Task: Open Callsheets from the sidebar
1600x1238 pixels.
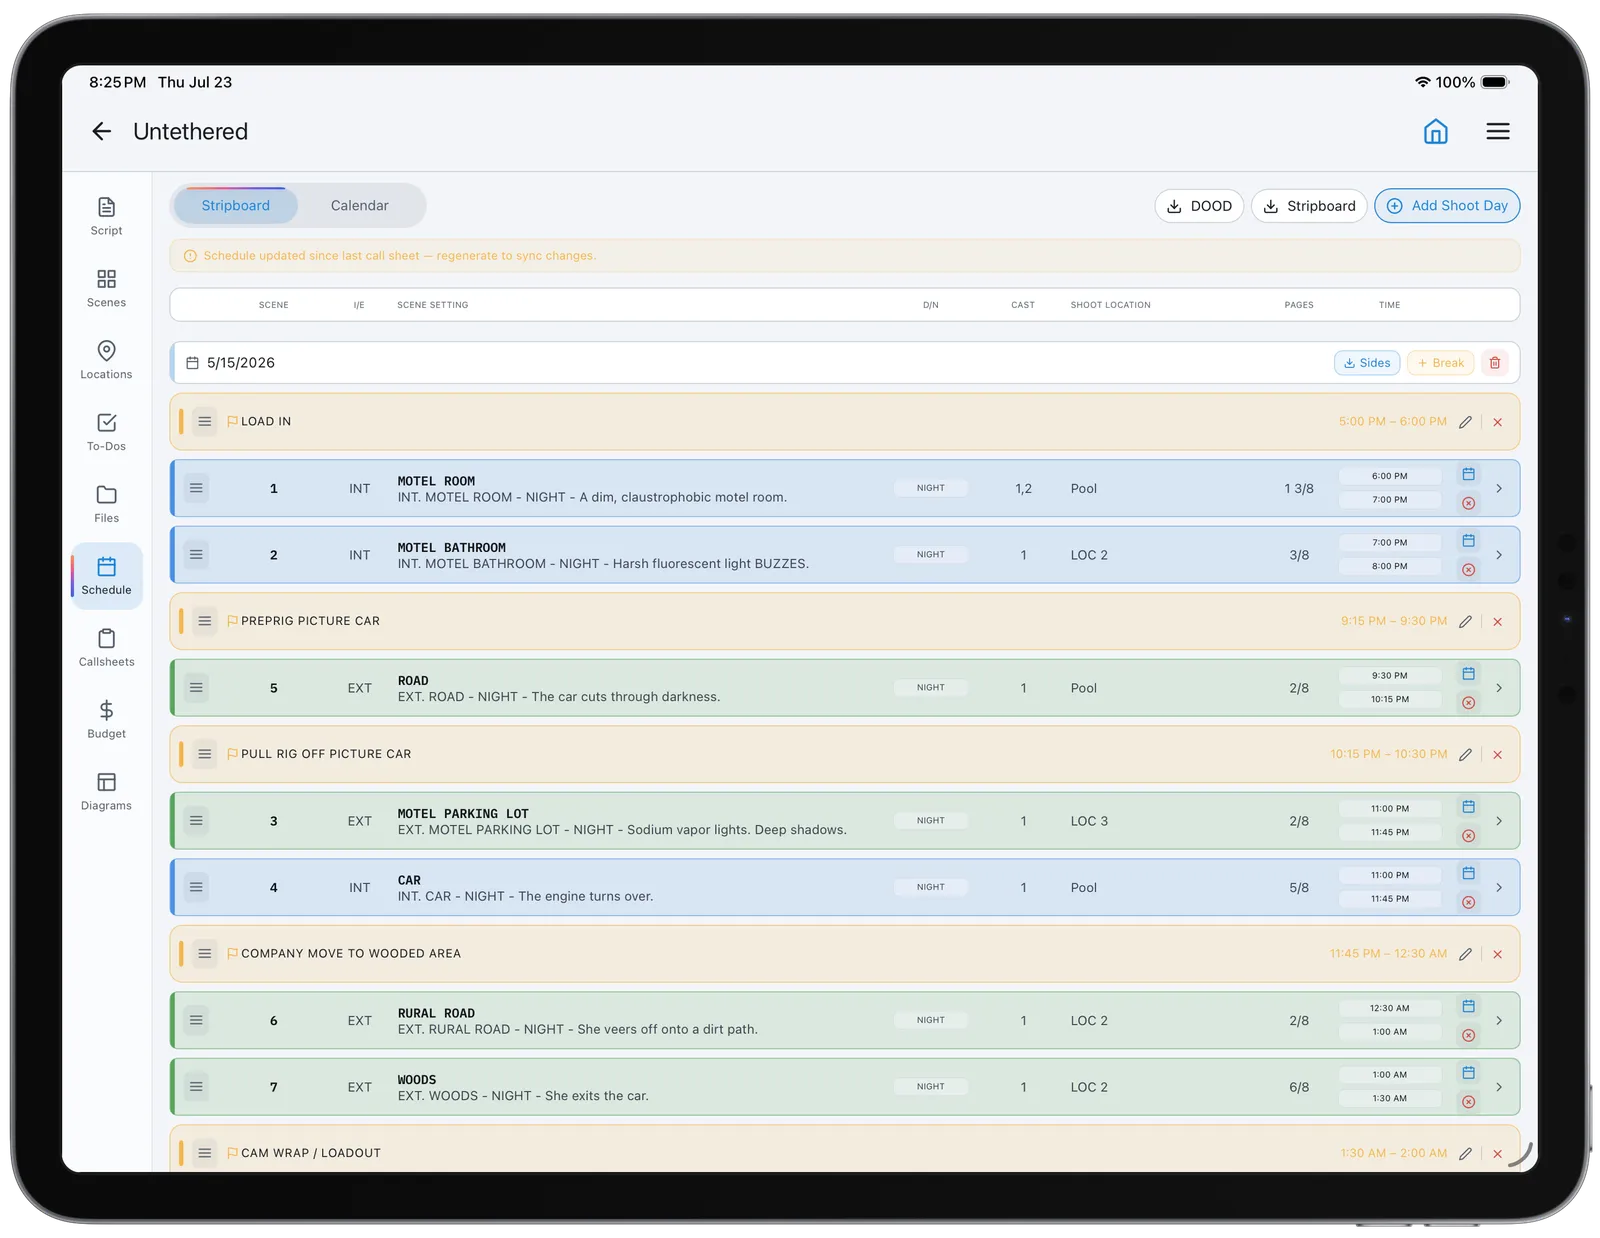Action: 106,648
